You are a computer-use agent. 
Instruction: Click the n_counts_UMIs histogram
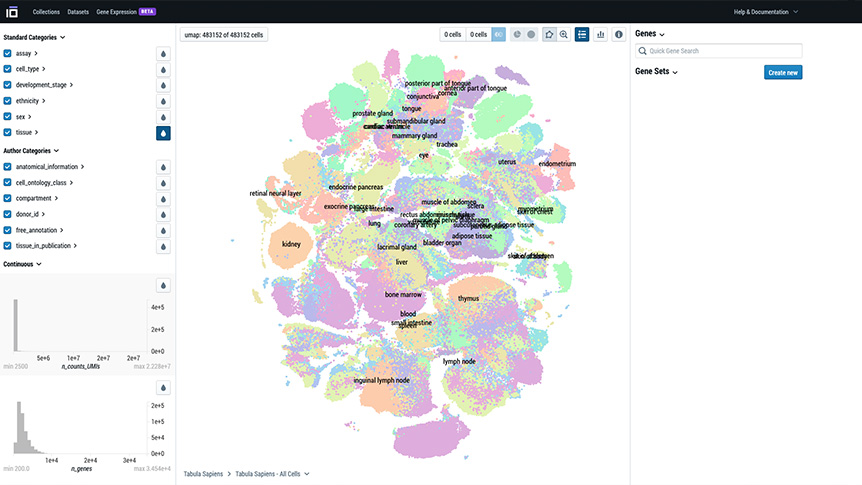[80, 326]
